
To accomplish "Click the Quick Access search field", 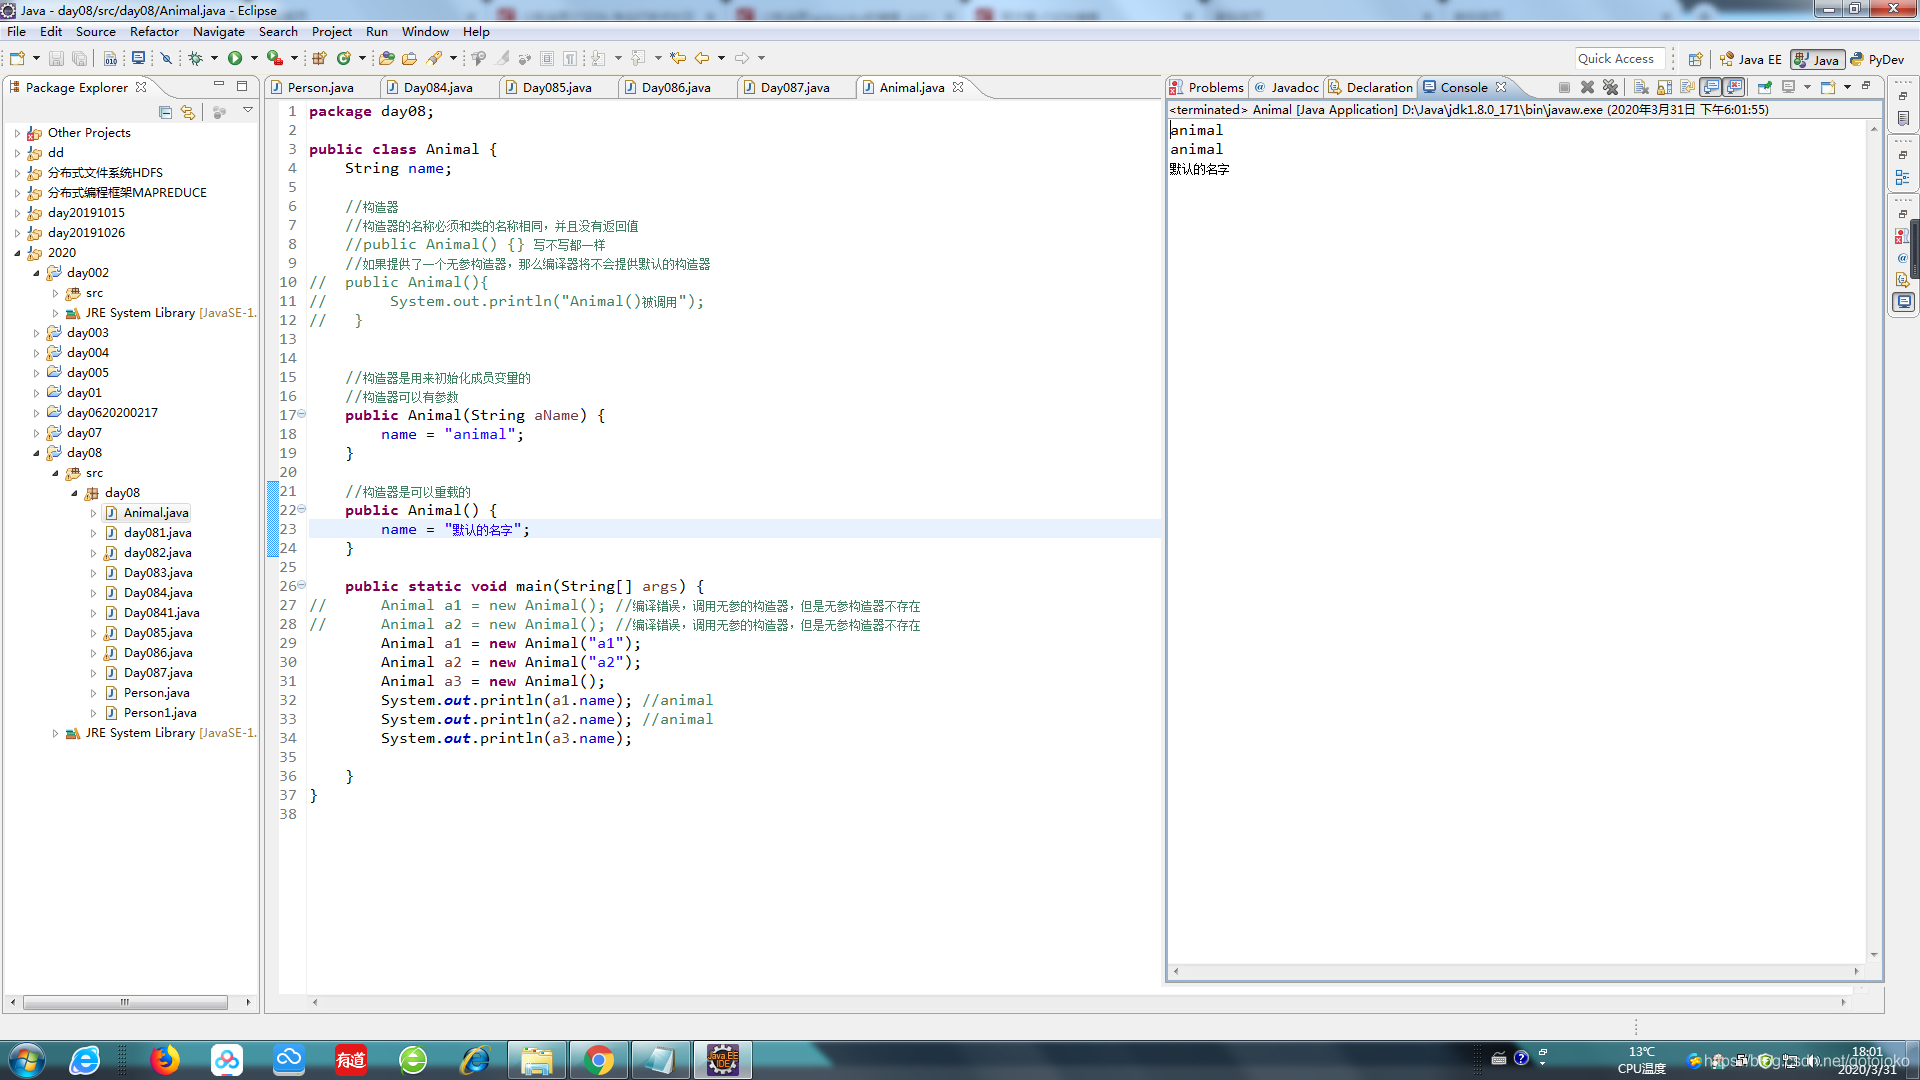I will click(1620, 59).
